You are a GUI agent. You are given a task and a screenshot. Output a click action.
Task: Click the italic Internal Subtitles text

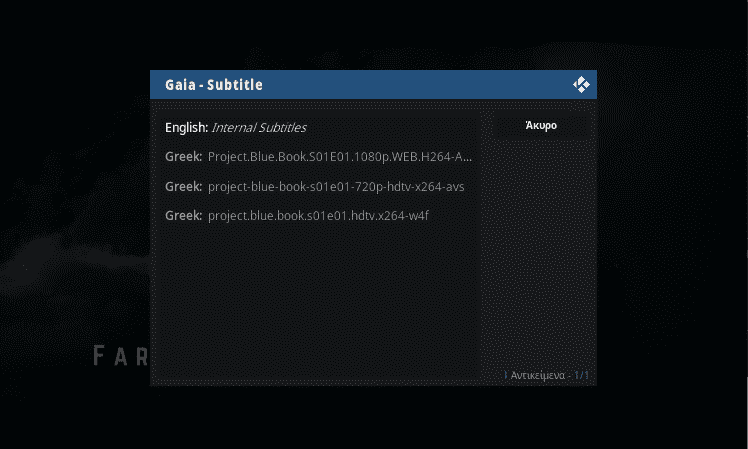[259, 128]
